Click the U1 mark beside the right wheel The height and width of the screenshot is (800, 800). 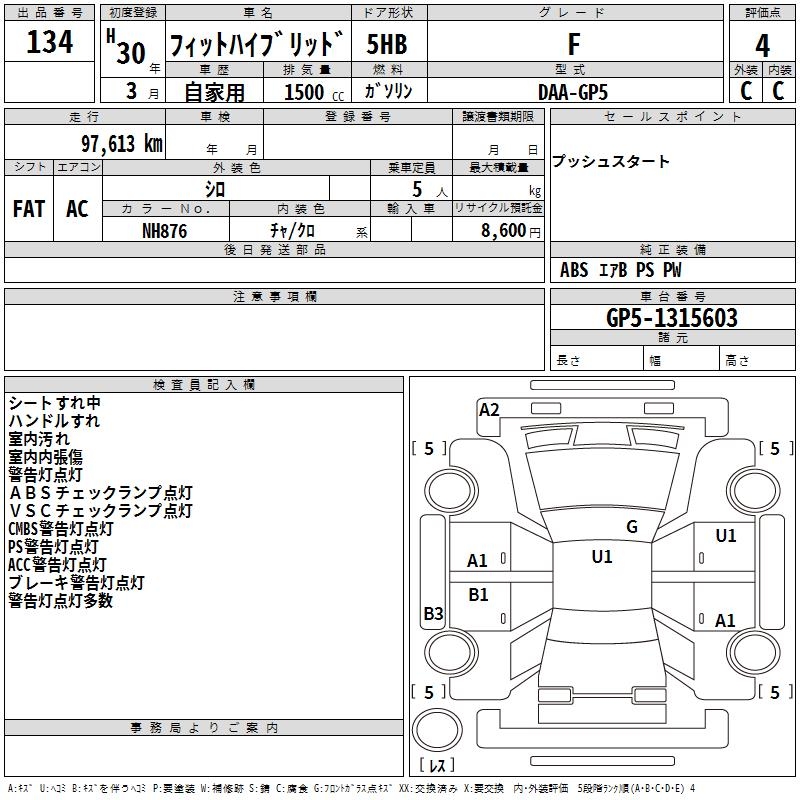click(x=725, y=536)
